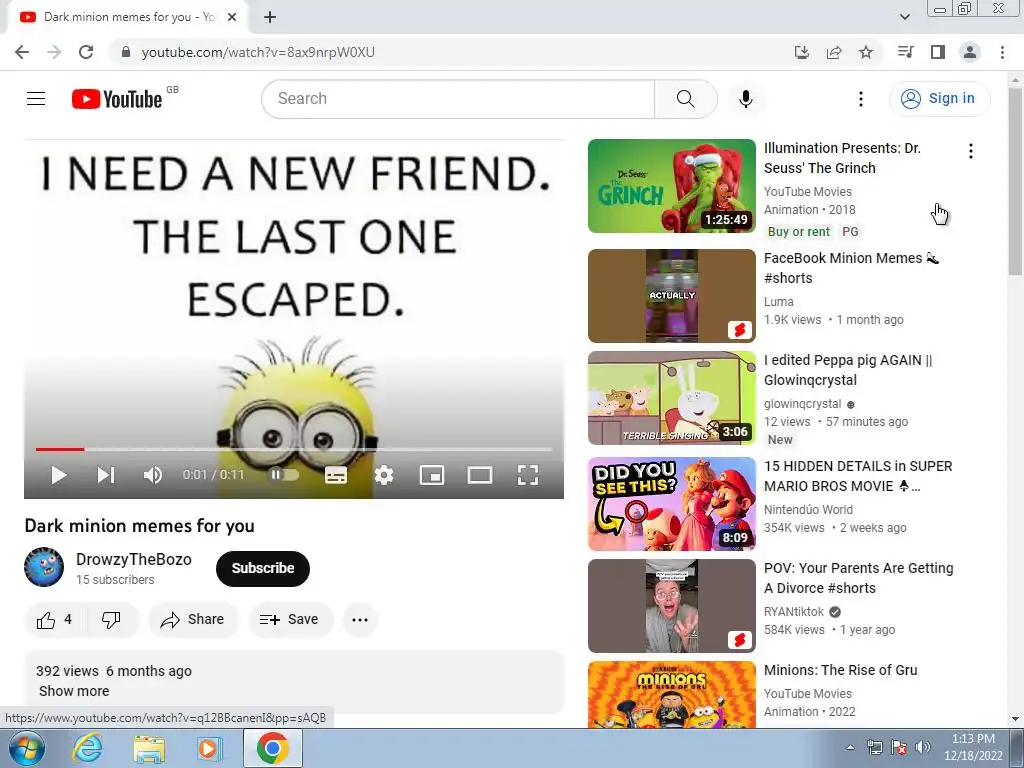Open DrowzyTheBozo channel avatar
Screen dimensions: 1024x768
pyautogui.click(x=44, y=567)
